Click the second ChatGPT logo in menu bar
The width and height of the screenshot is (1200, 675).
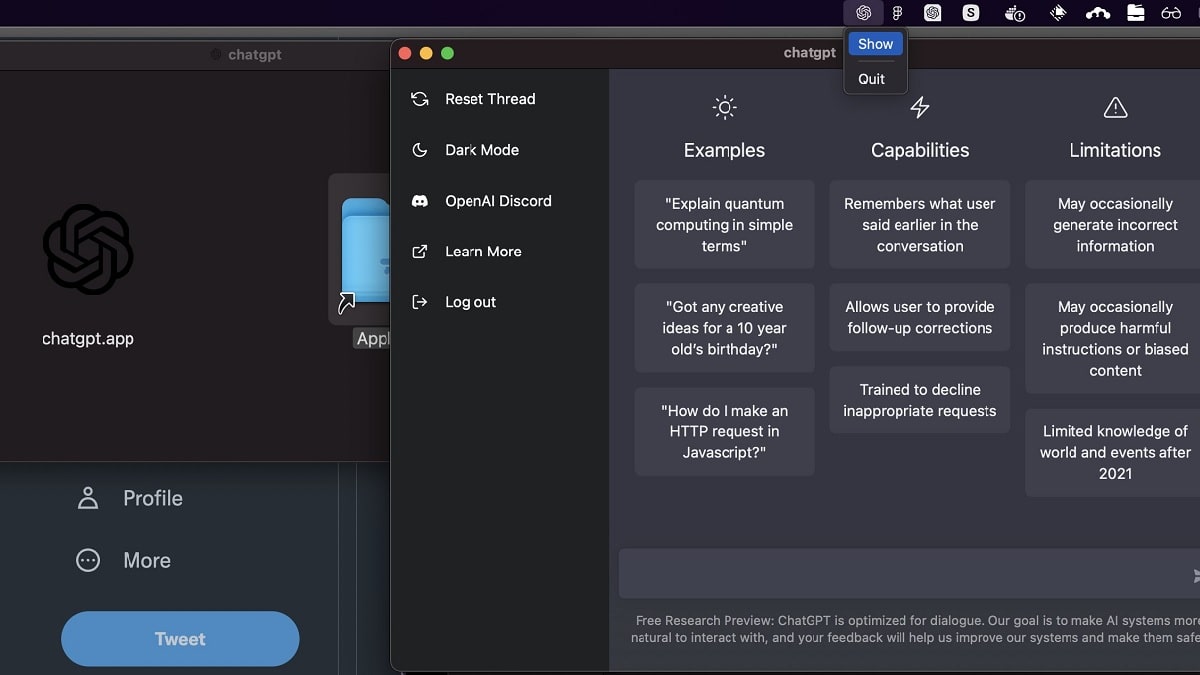tap(932, 13)
